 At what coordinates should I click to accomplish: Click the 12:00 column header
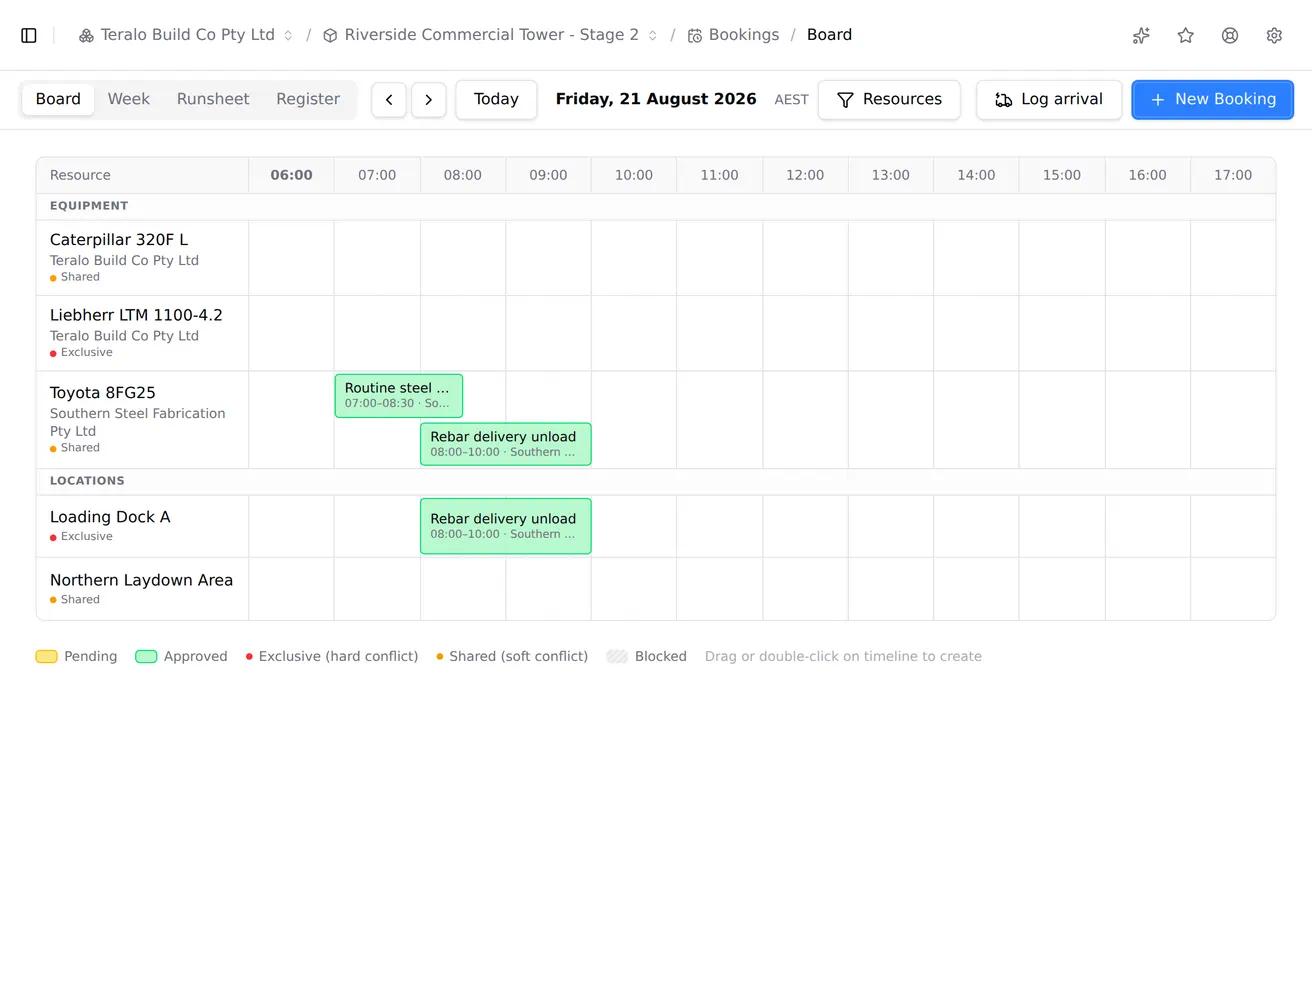pyautogui.click(x=805, y=175)
